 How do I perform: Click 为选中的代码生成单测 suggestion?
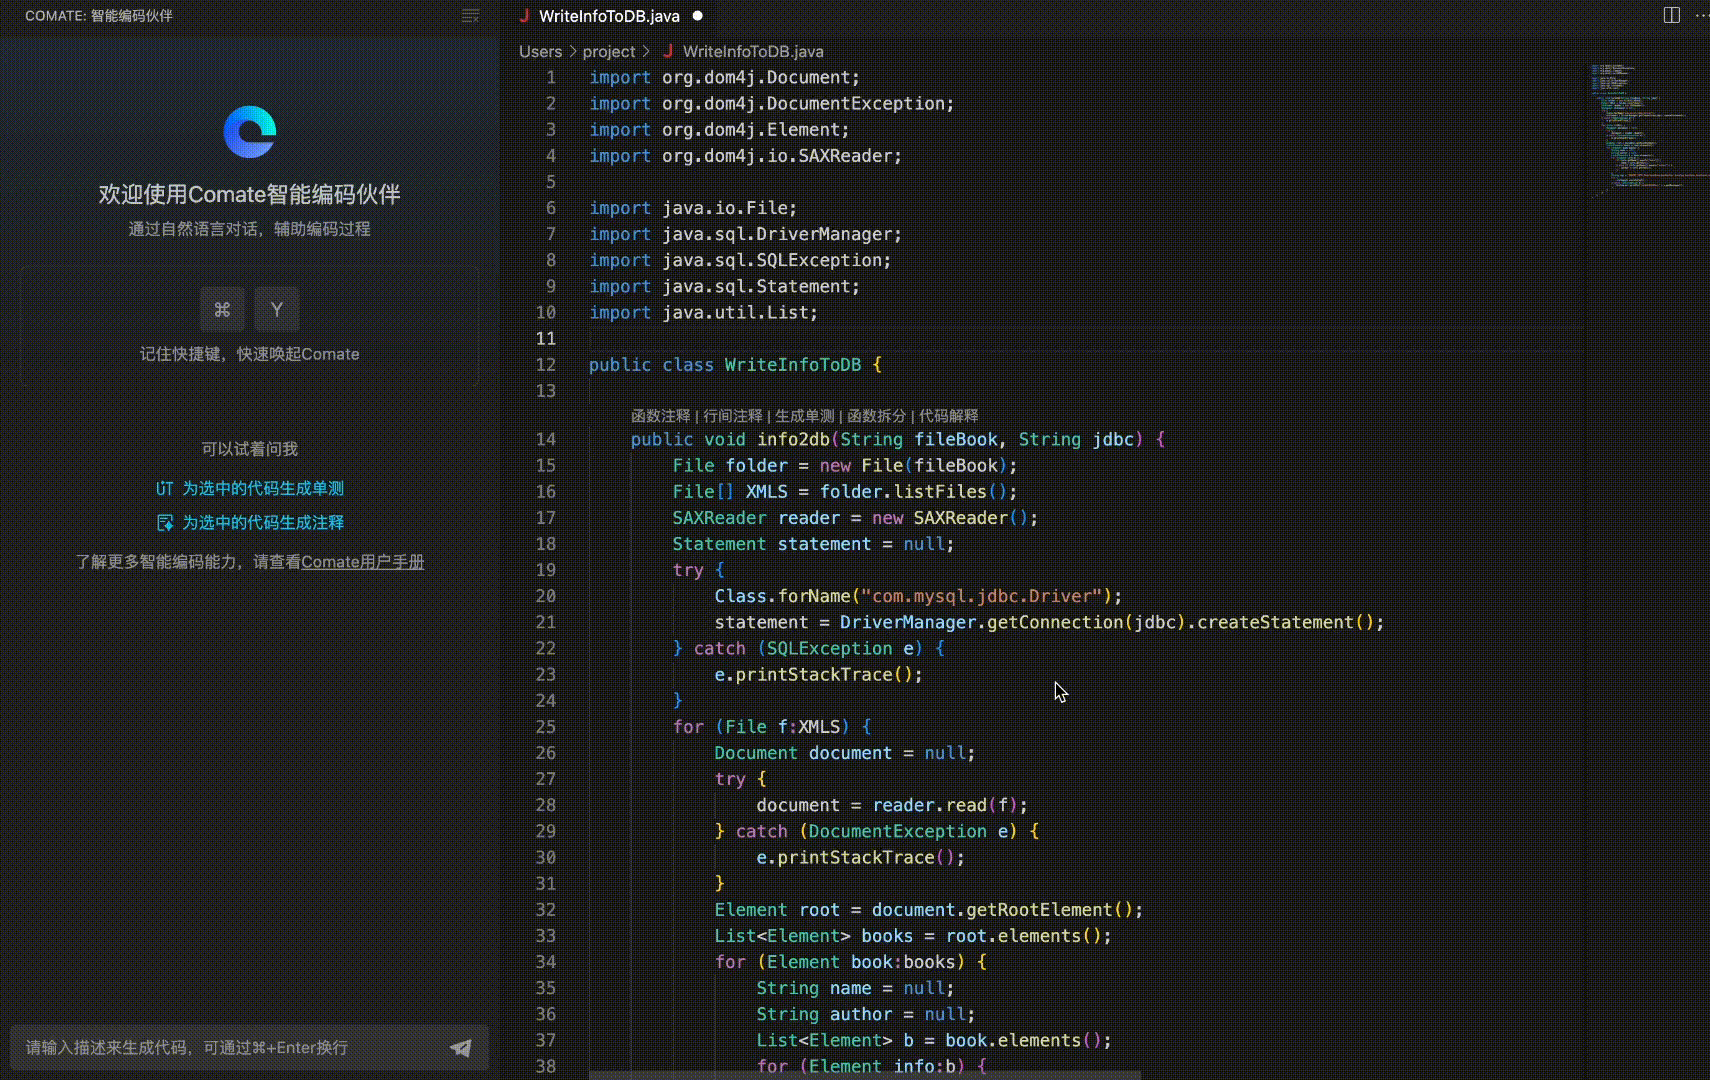click(263, 488)
